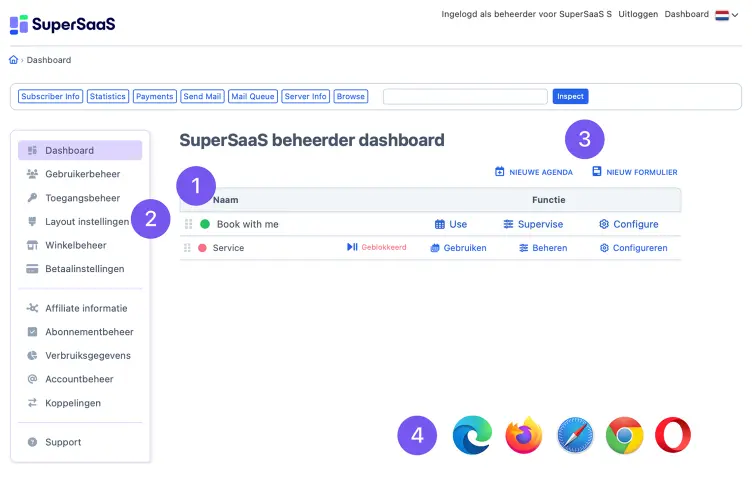Click the Winkelbeheer shop icon
752x492 pixels.
[32, 245]
